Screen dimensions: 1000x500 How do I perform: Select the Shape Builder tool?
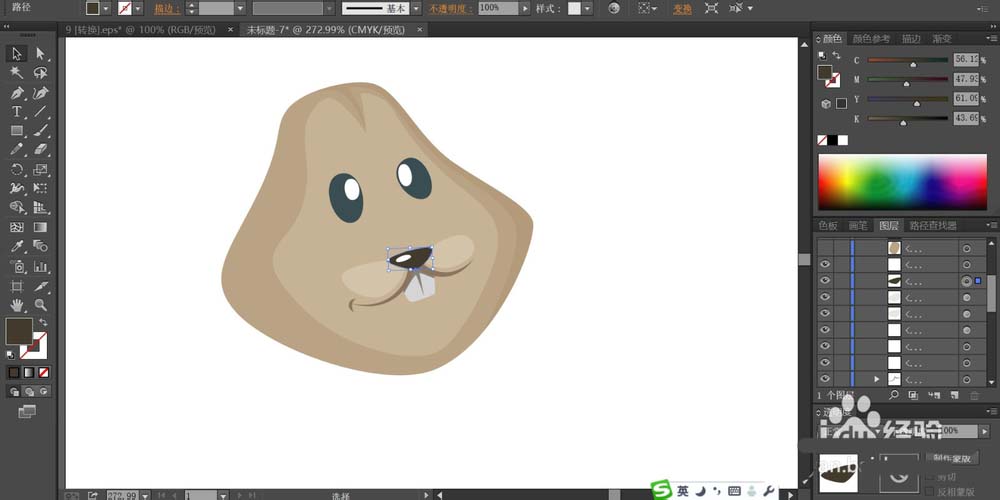(x=17, y=207)
